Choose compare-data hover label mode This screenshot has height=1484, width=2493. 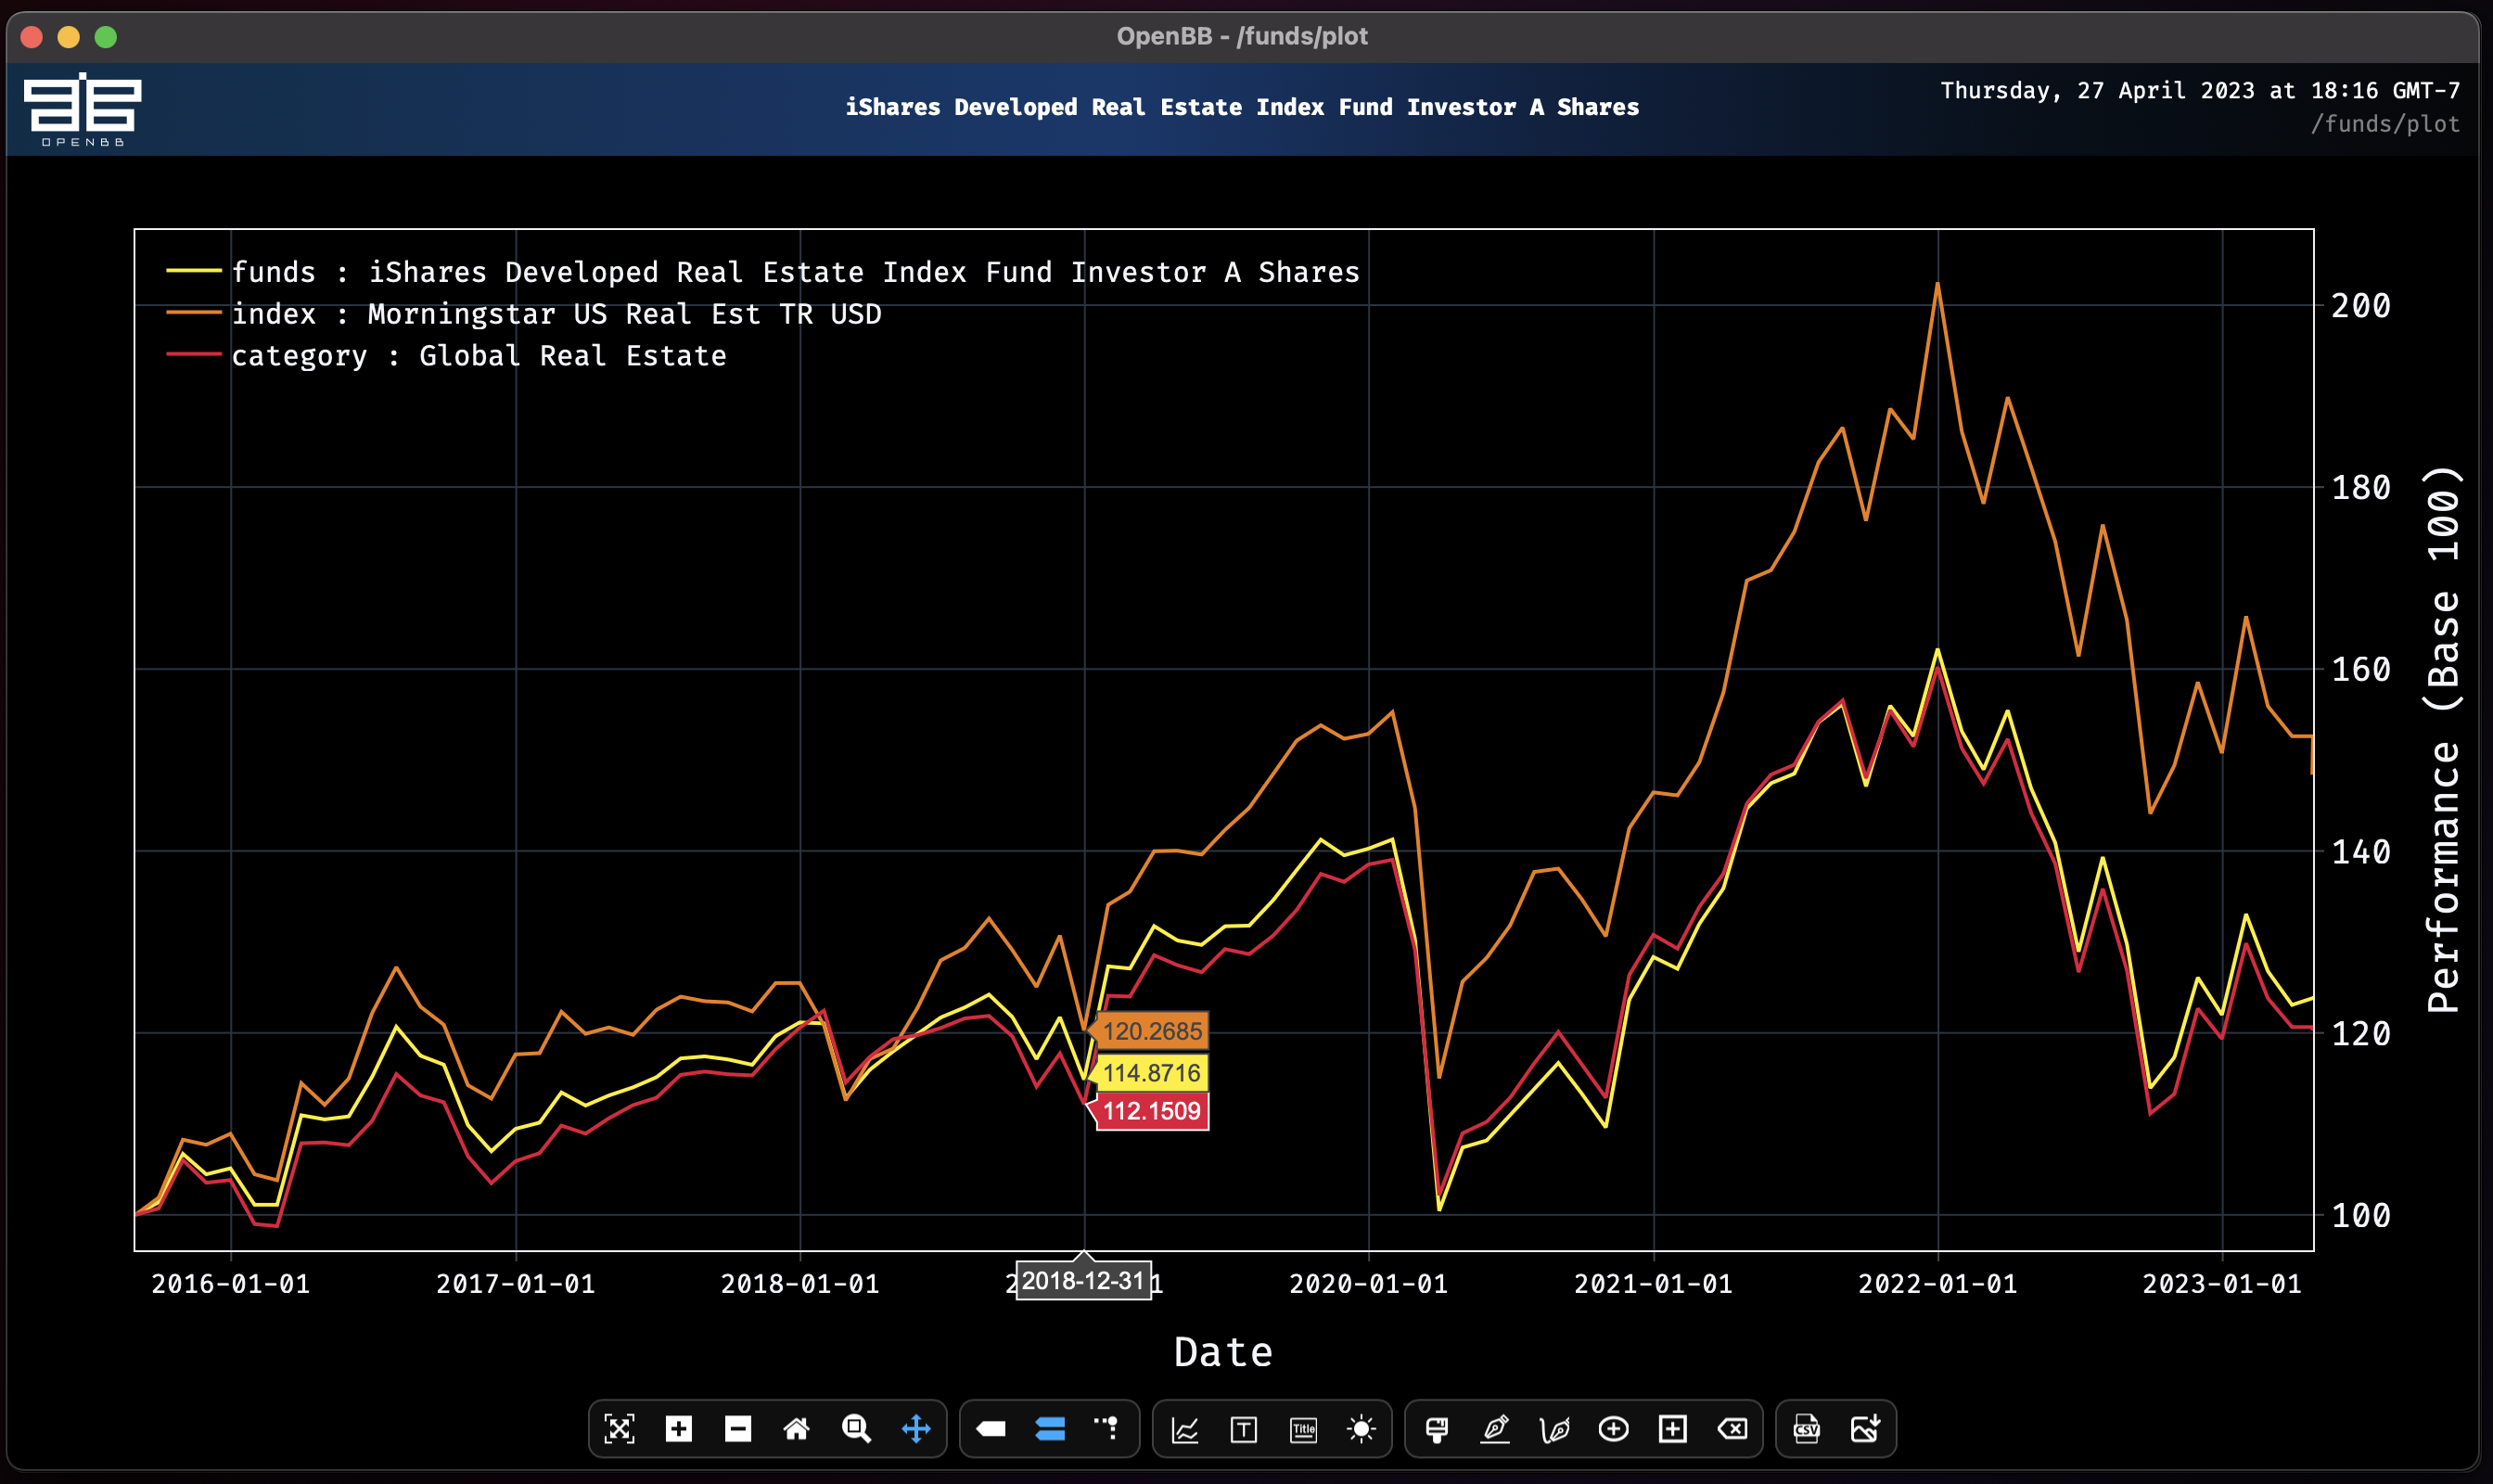1050,1429
